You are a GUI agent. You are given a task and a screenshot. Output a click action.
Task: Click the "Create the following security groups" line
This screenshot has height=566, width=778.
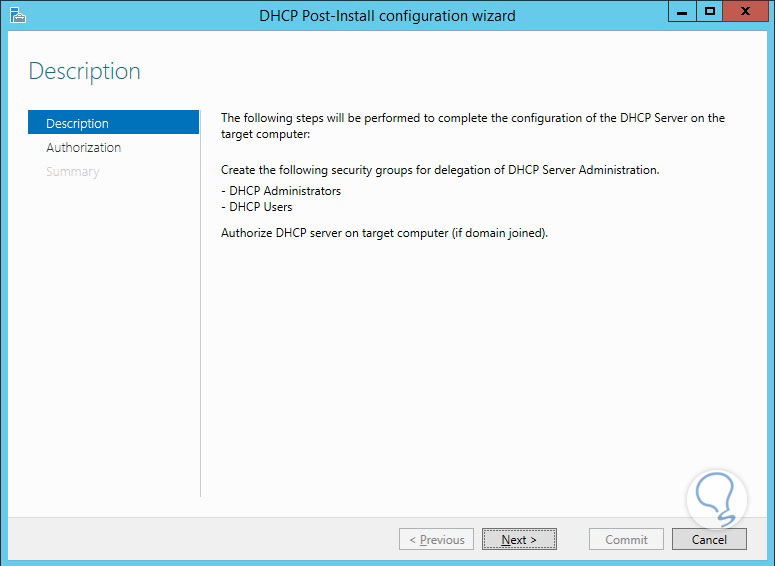point(440,170)
